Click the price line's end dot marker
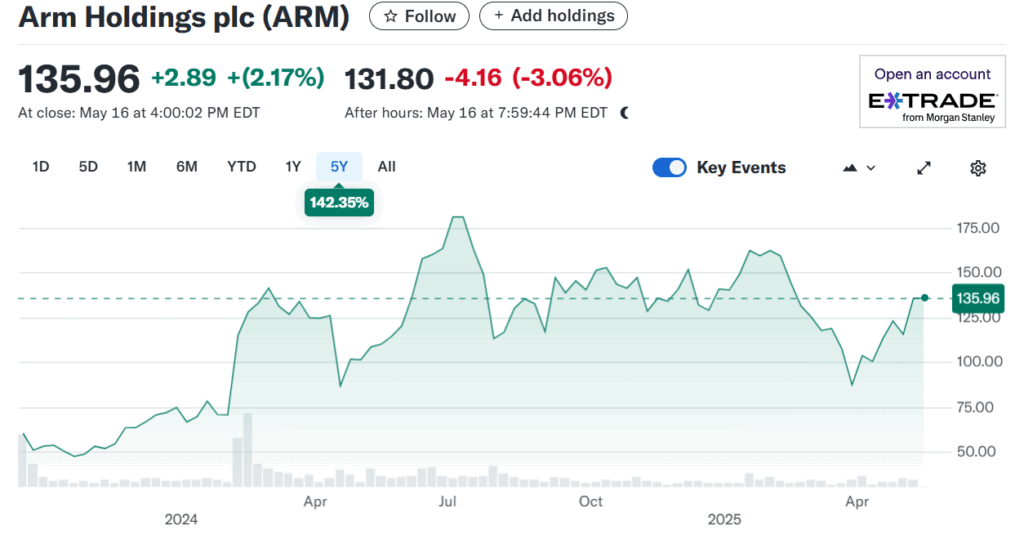The height and width of the screenshot is (535, 1024). tap(925, 298)
